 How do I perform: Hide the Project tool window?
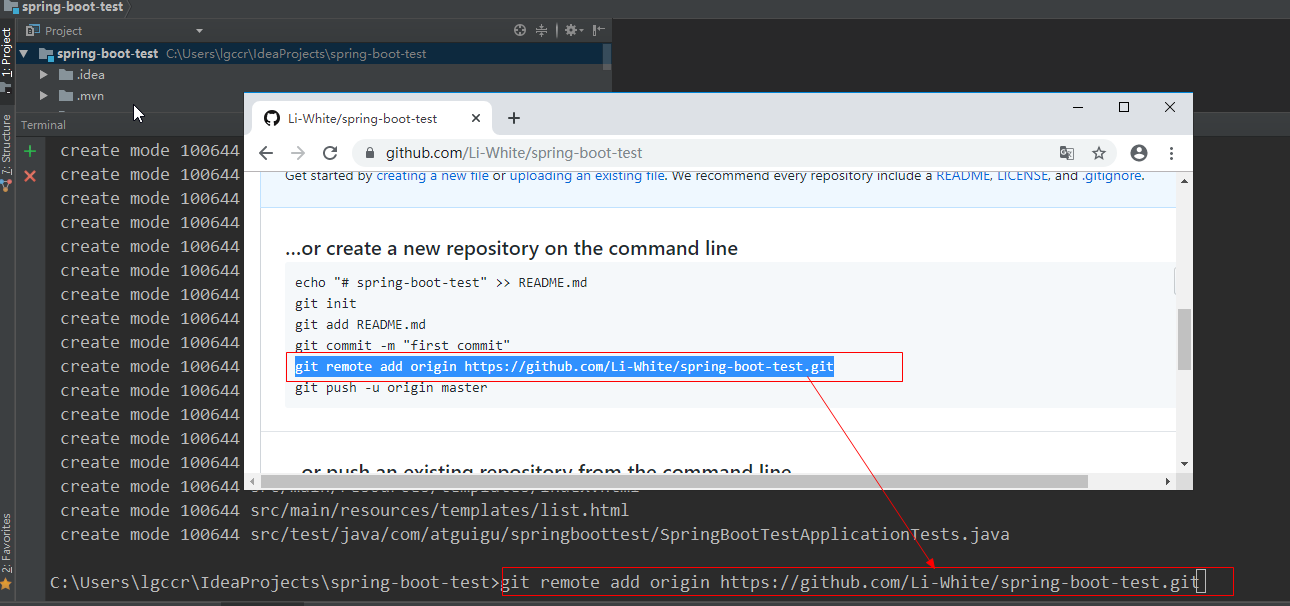[598, 31]
